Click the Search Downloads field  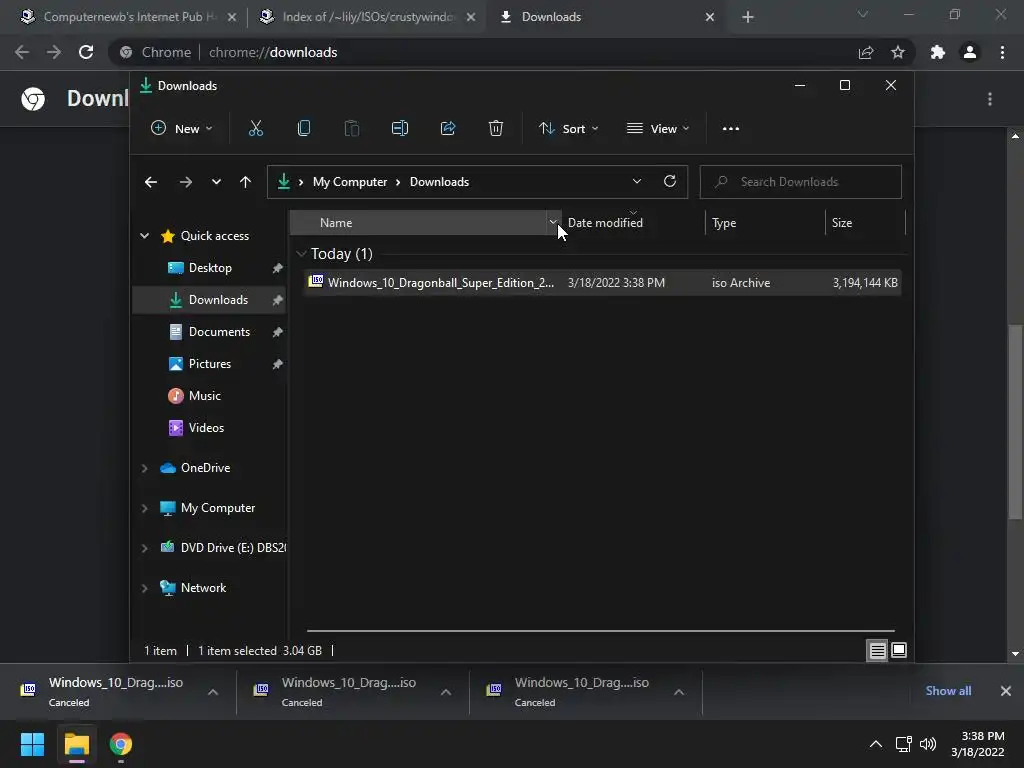click(x=801, y=182)
